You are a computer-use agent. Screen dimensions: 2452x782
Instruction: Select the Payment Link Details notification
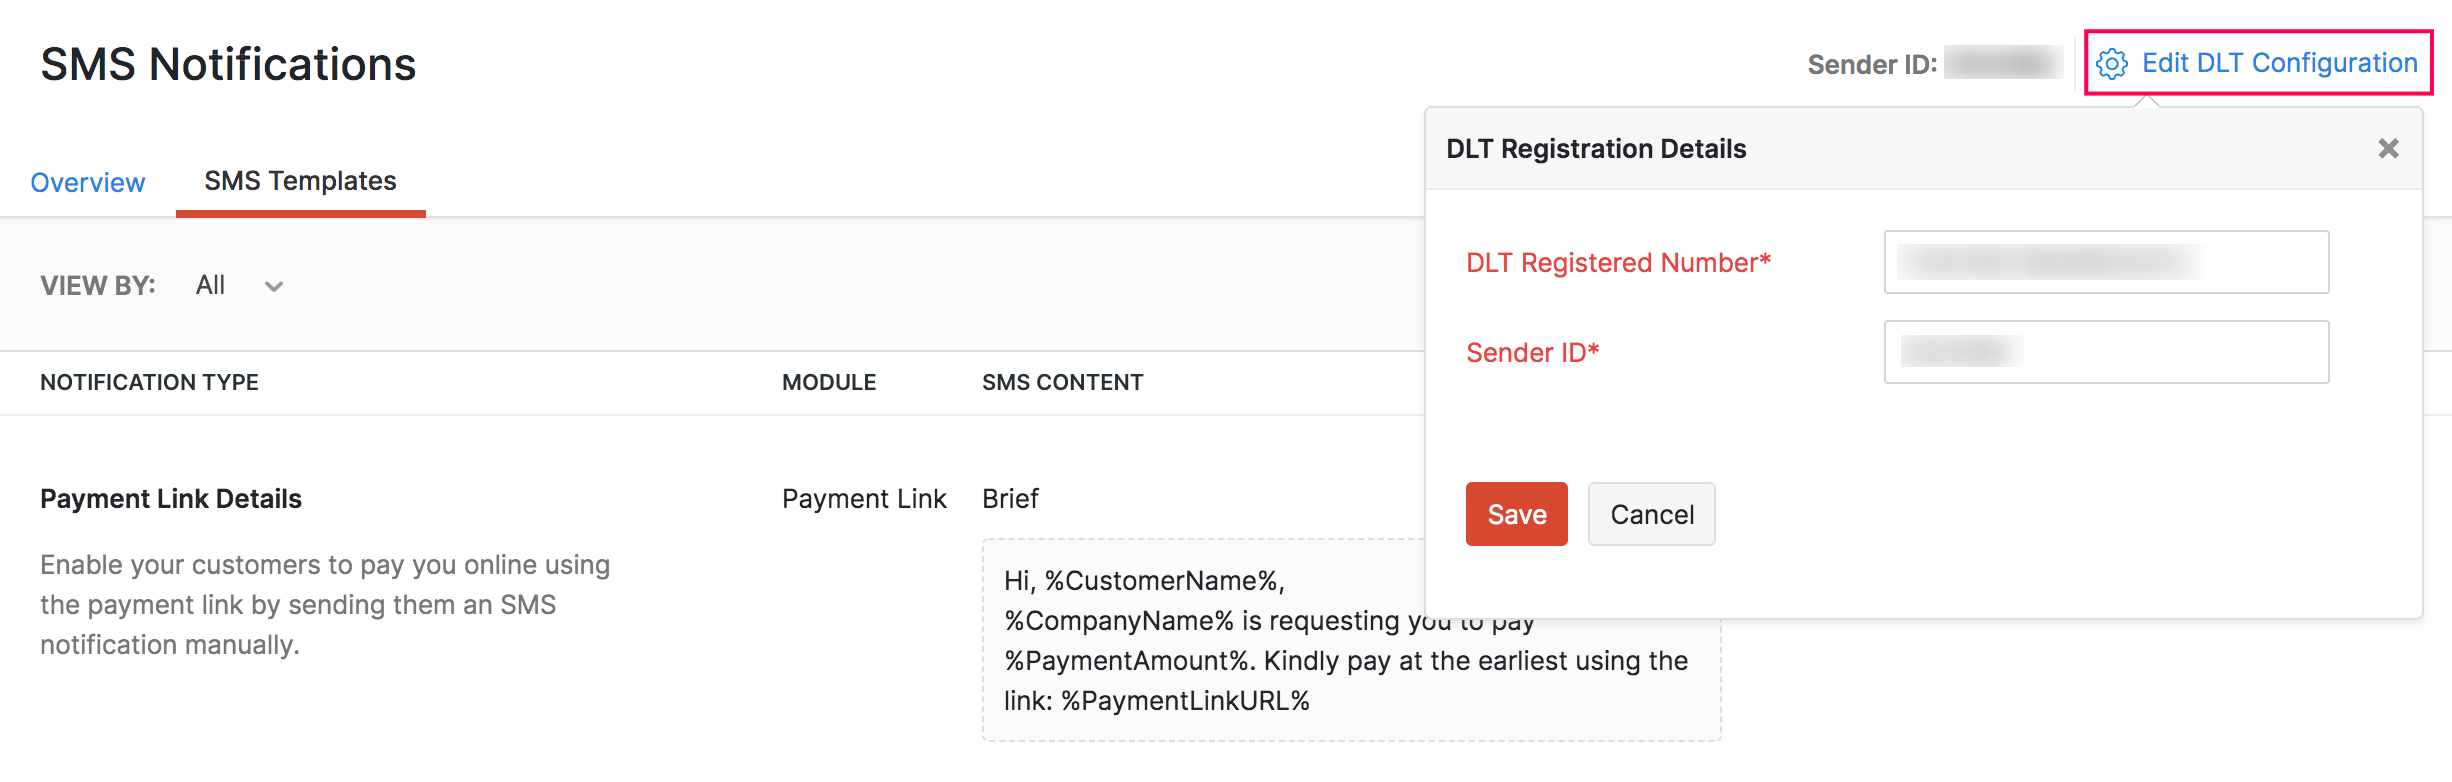[x=171, y=498]
